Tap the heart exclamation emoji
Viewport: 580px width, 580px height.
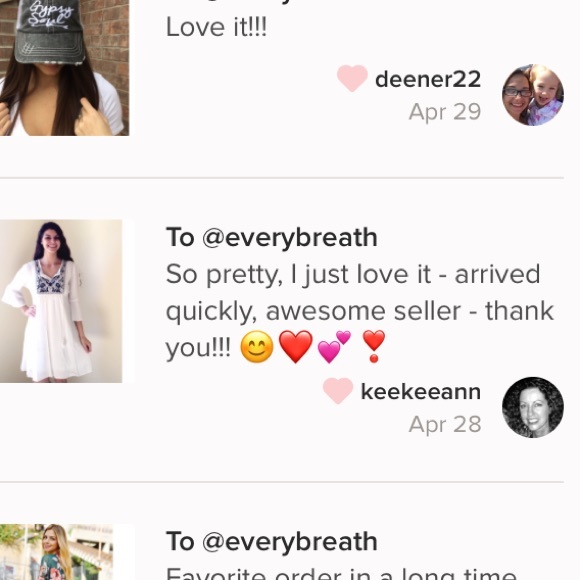click(x=374, y=347)
